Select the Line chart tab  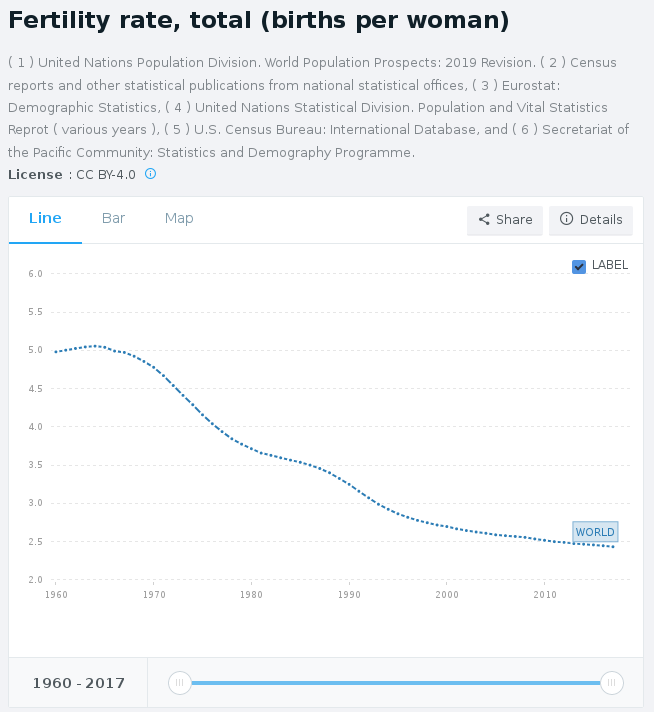point(45,219)
